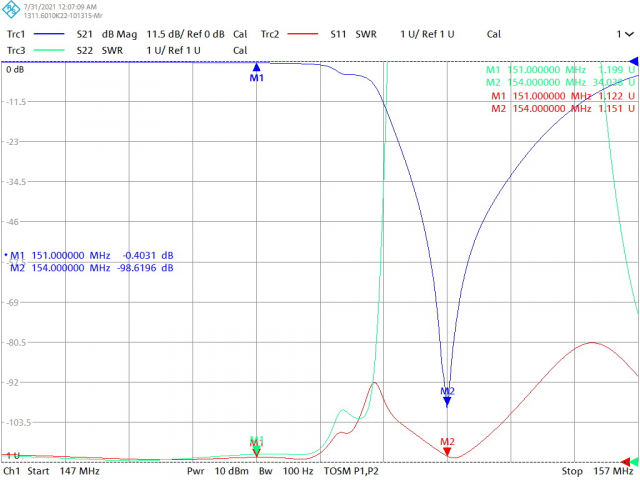This screenshot has width=640, height=480.
Task: Open the diagram number 1 dropdown chevron
Action: [x=630, y=34]
